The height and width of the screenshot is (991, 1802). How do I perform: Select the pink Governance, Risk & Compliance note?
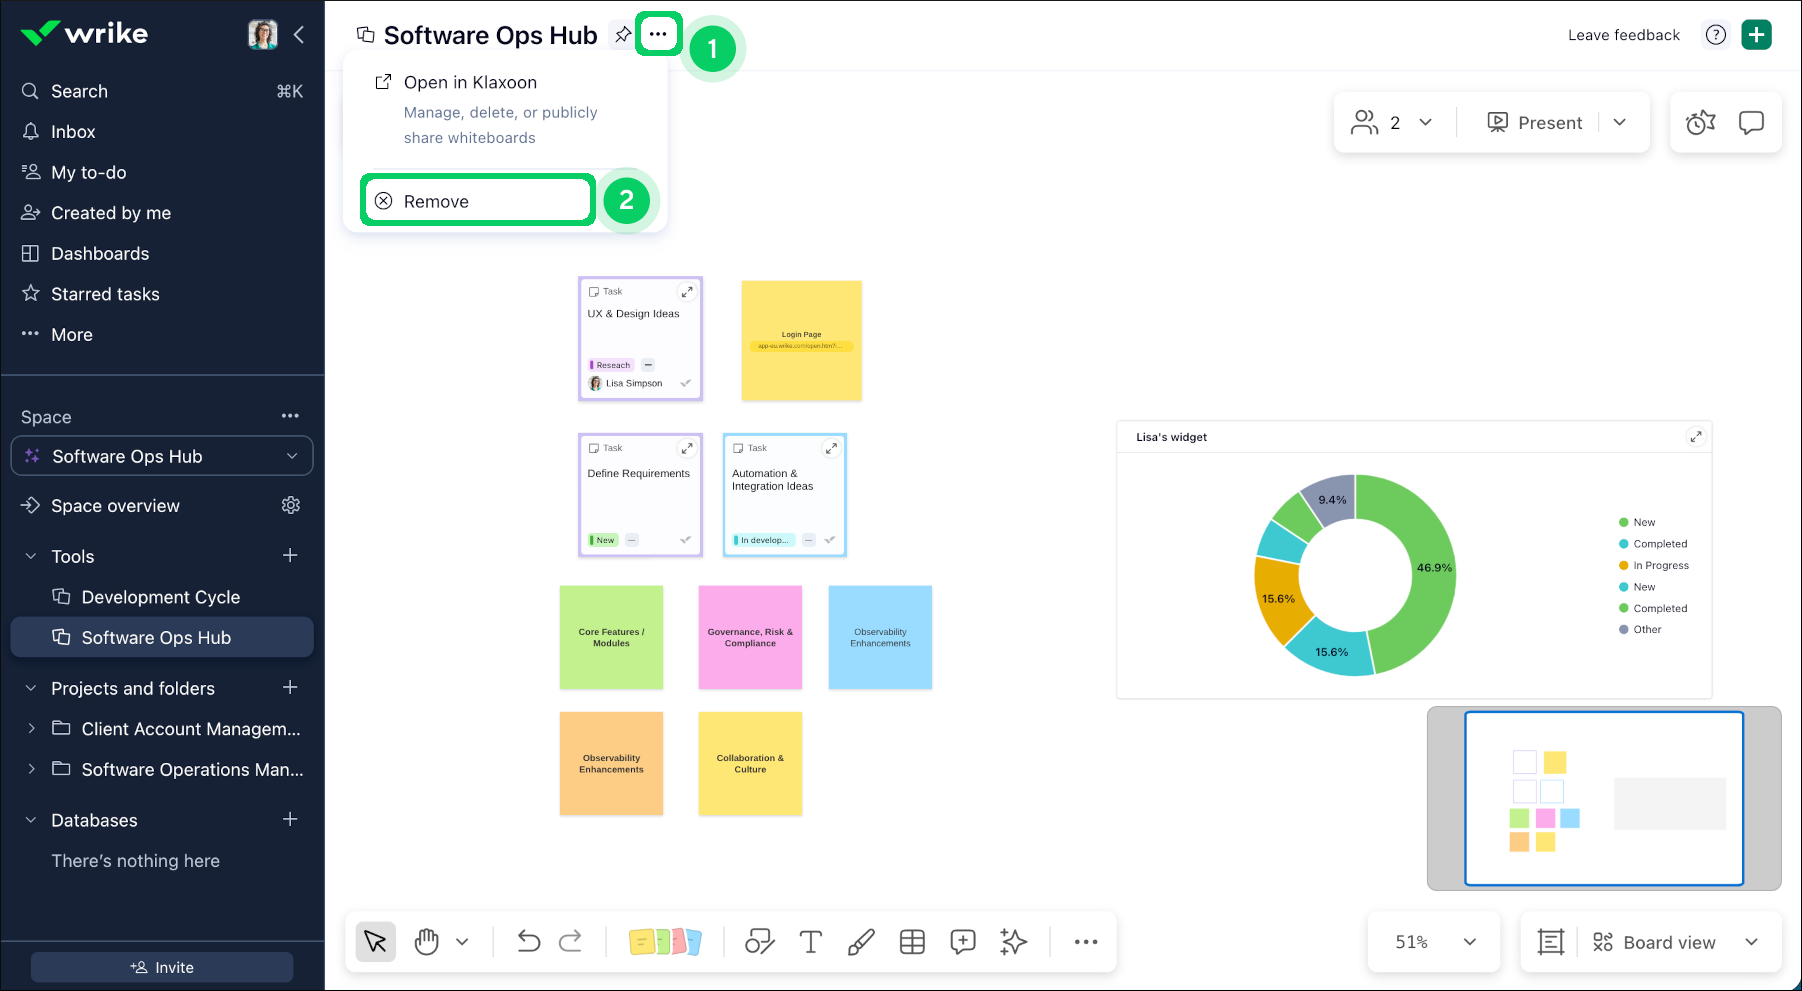point(750,637)
